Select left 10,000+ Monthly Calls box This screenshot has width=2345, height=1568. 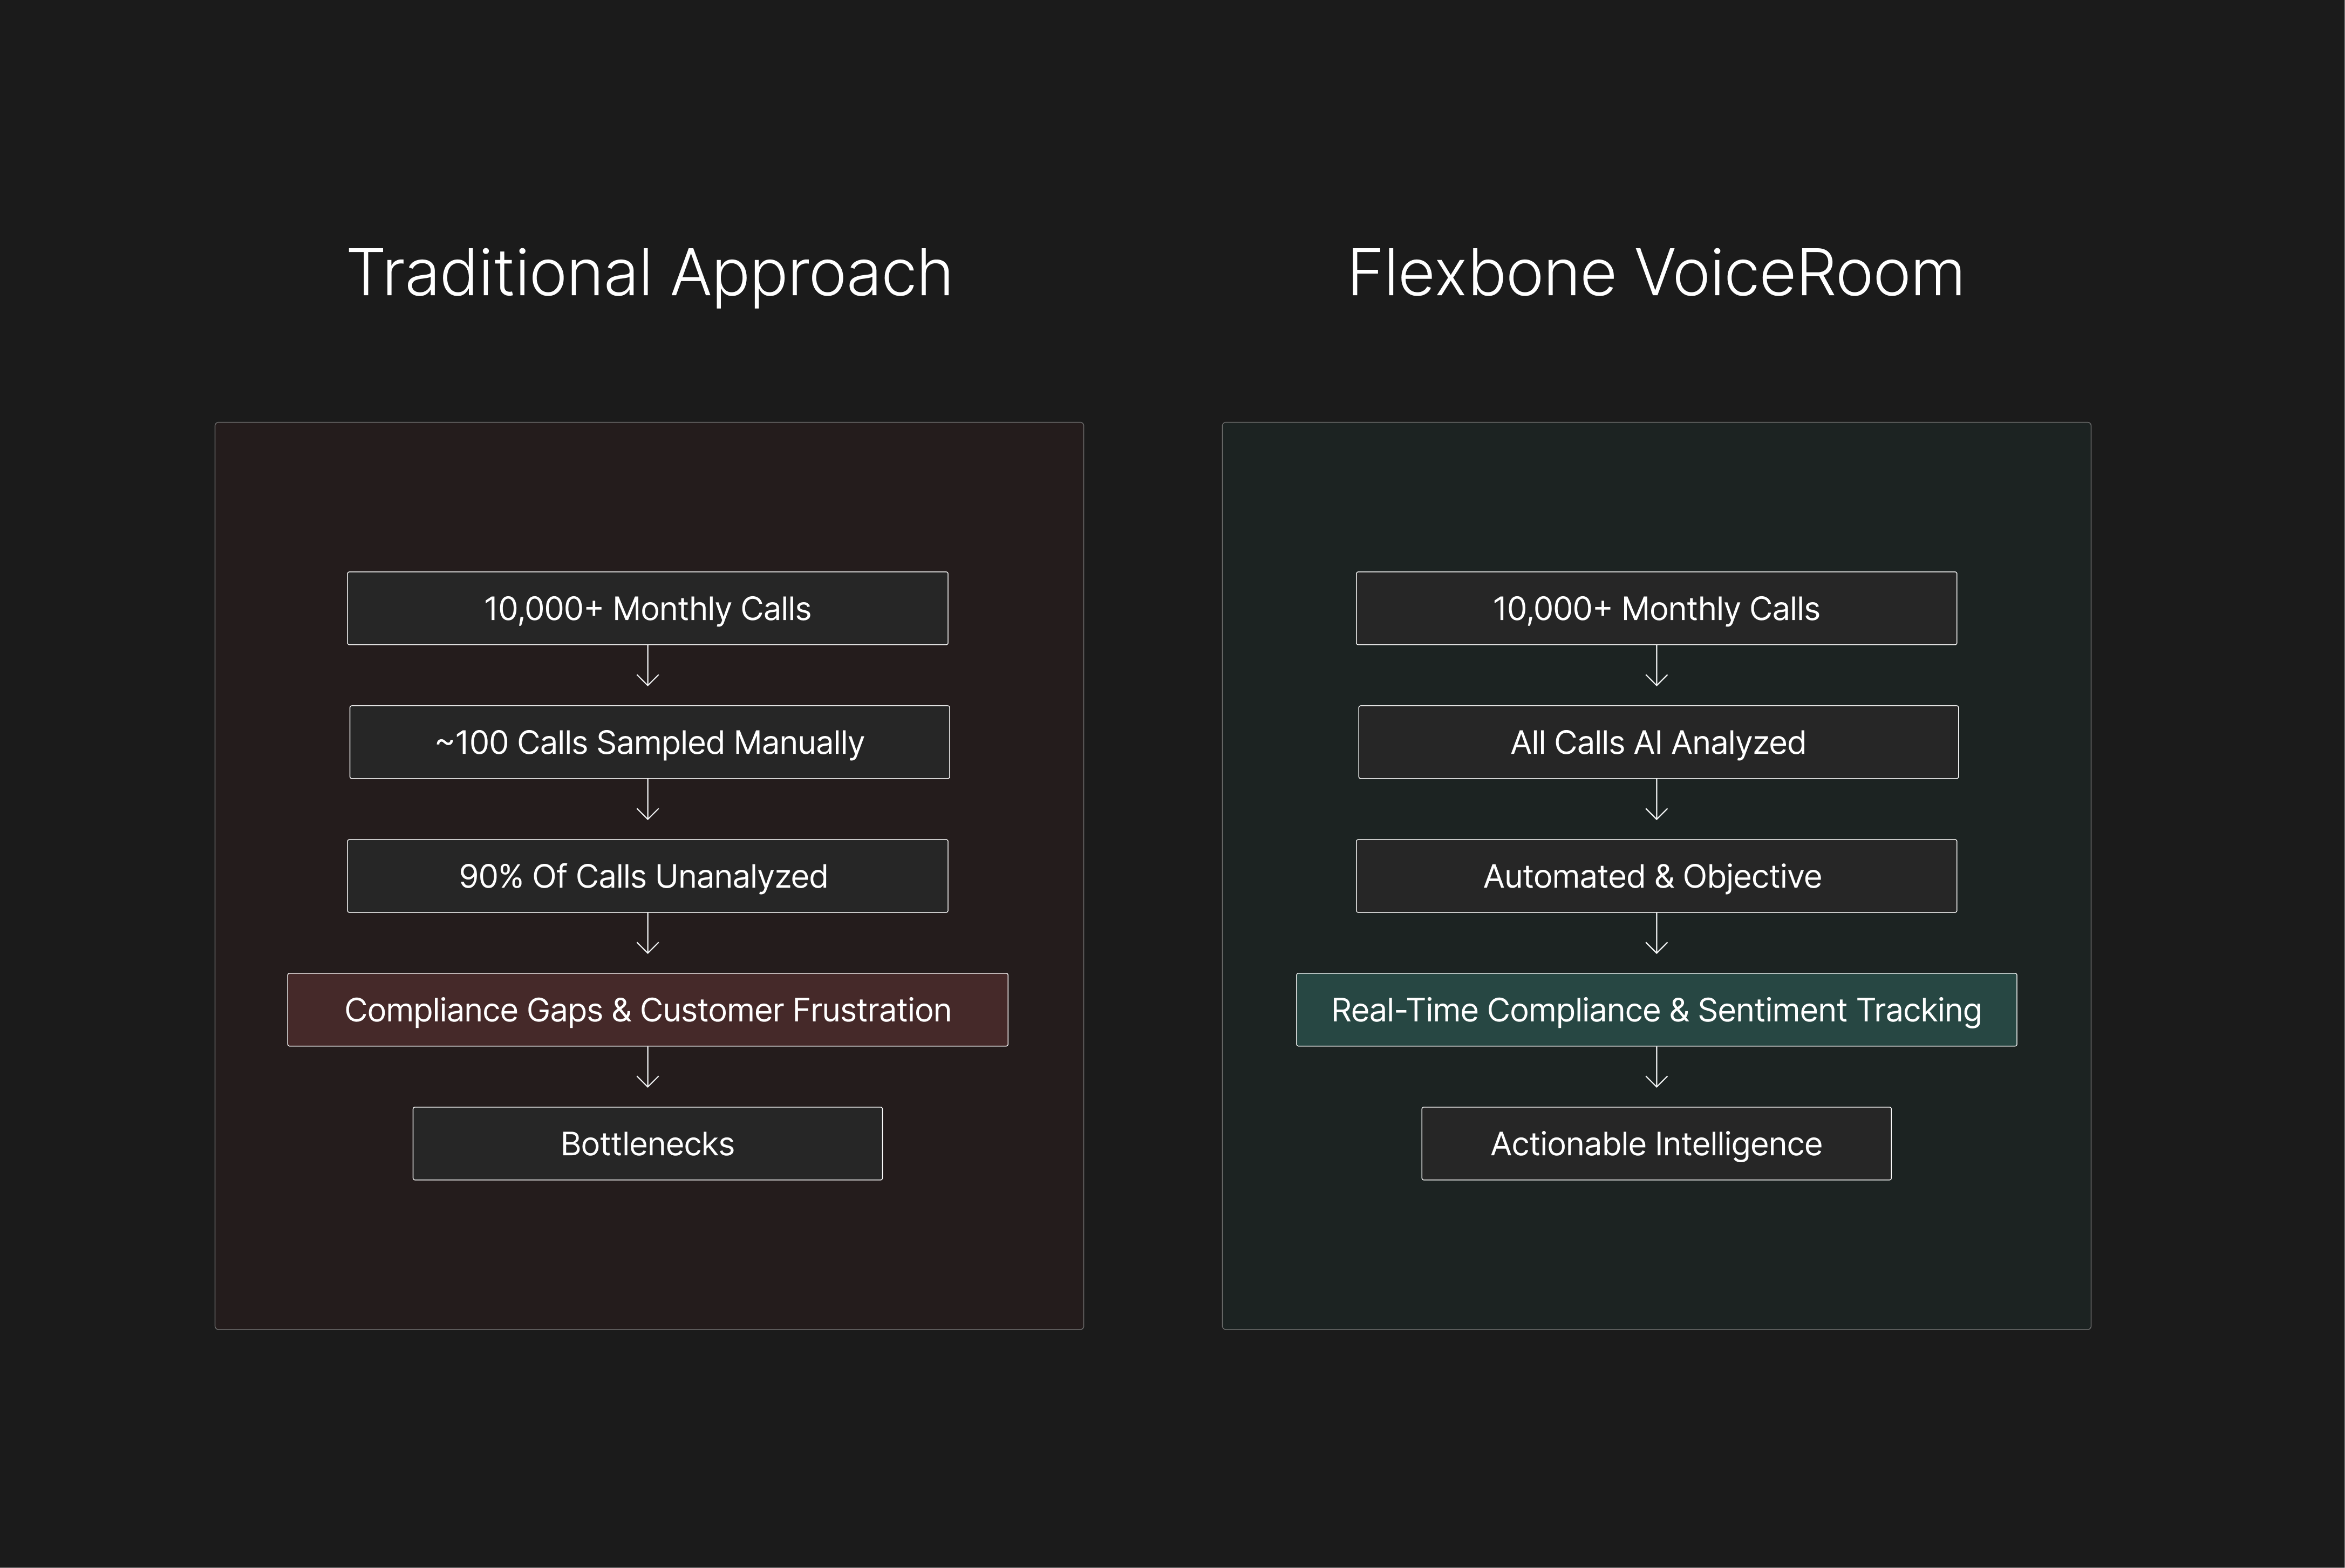point(647,608)
